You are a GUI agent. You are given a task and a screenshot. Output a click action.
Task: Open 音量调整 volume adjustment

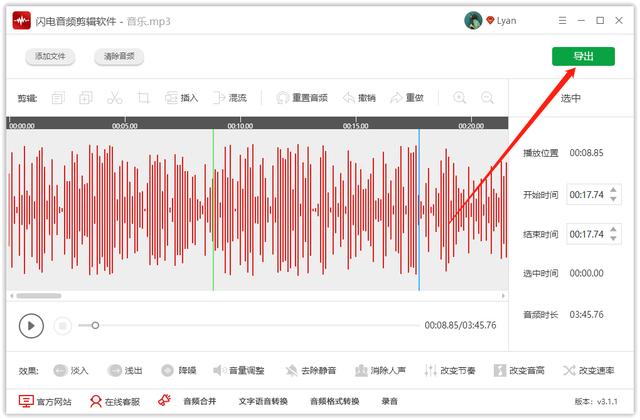[239, 371]
